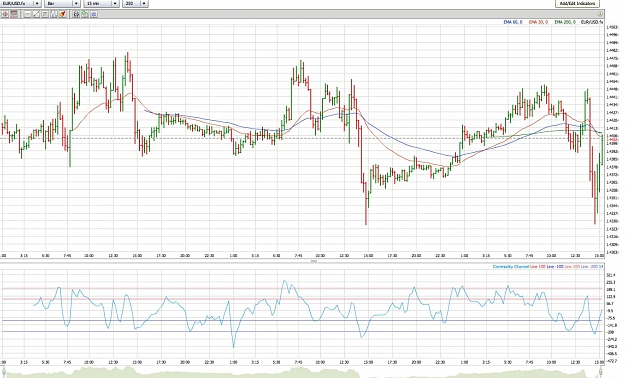Click the calendar-style second toolbar icon
Screen dimensions: 625x378
tap(14, 14)
